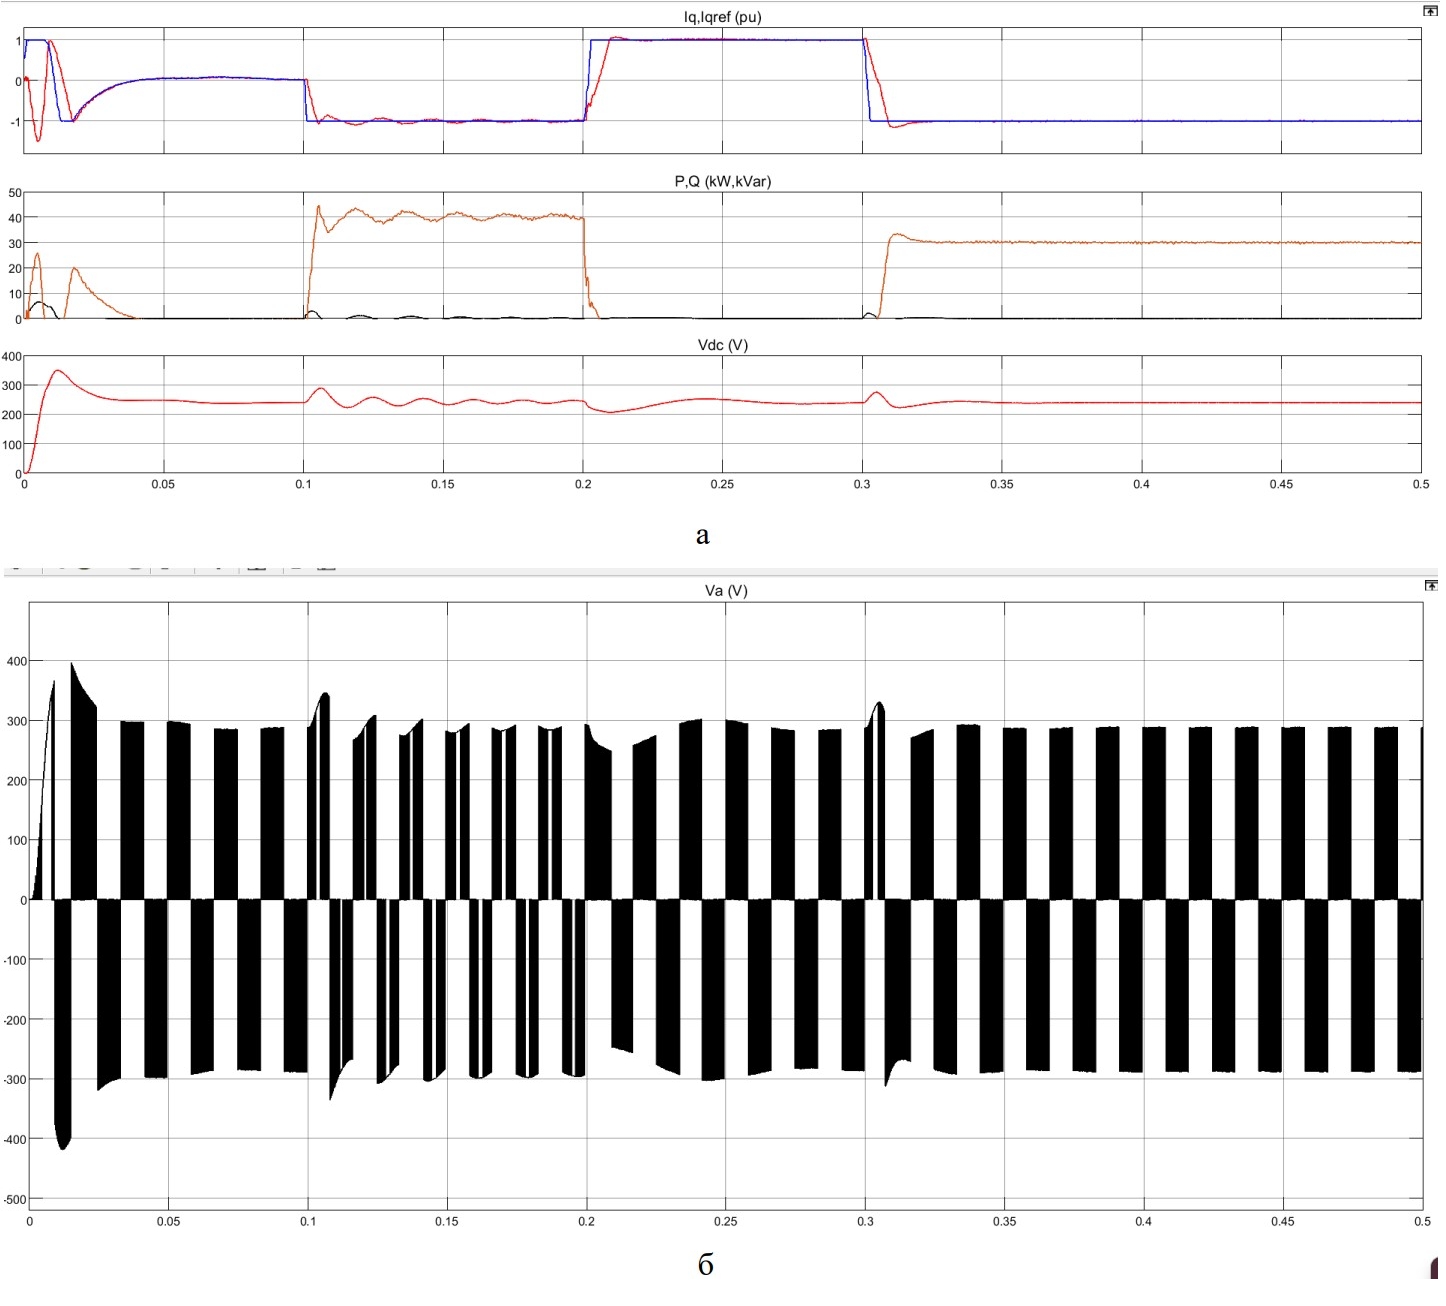Click the 0.25 time tick under the Va plot
This screenshot has width=1446, height=1306.
click(x=725, y=1221)
